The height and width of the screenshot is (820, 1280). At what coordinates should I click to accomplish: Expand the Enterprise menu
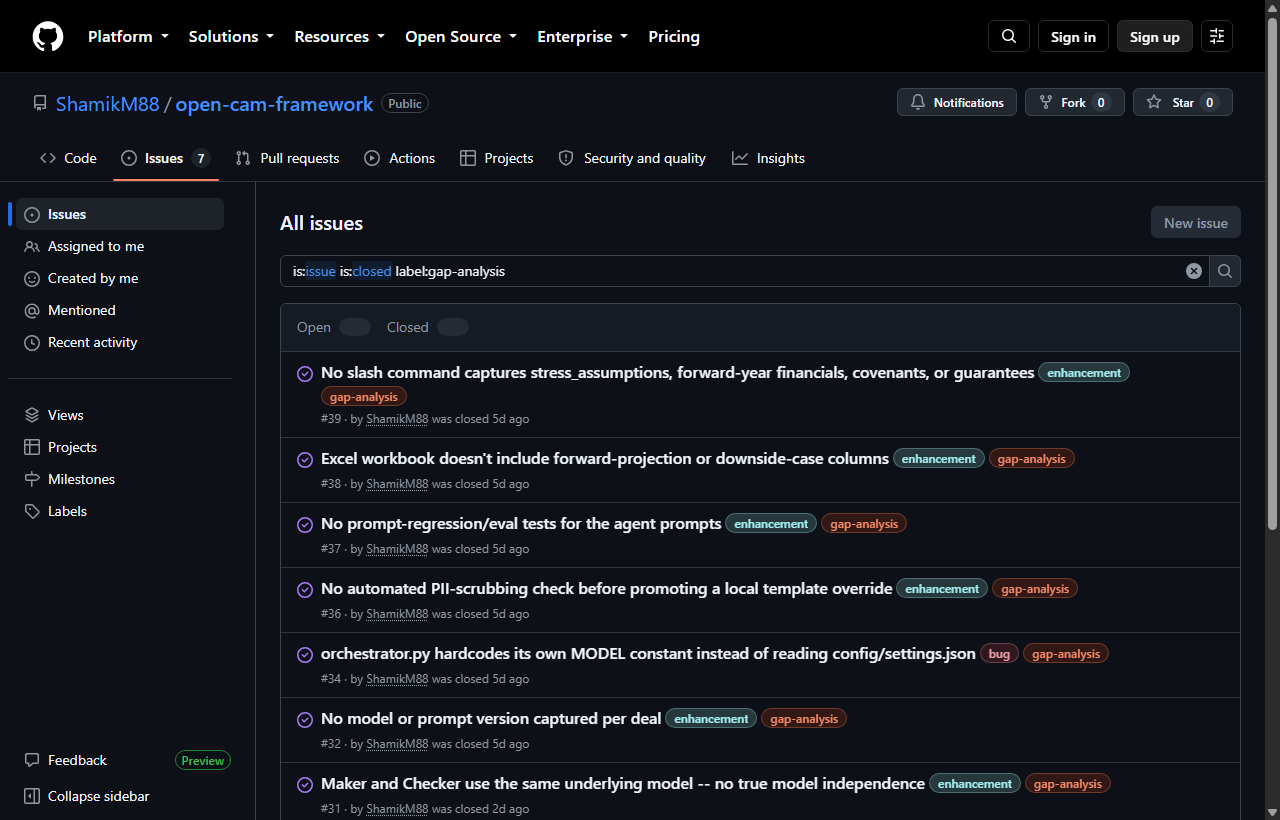[x=582, y=37]
